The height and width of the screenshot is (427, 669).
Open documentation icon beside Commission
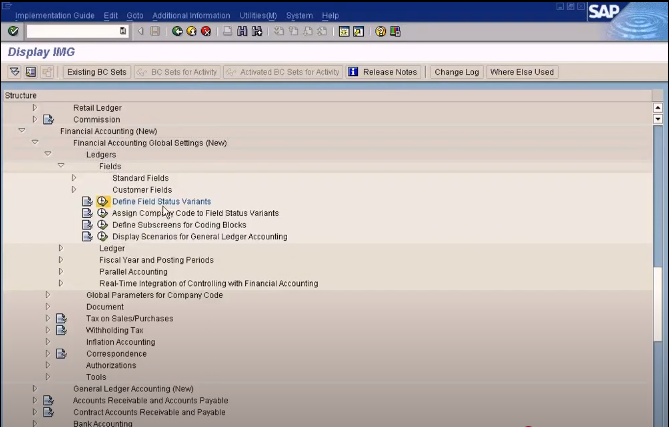pos(48,119)
